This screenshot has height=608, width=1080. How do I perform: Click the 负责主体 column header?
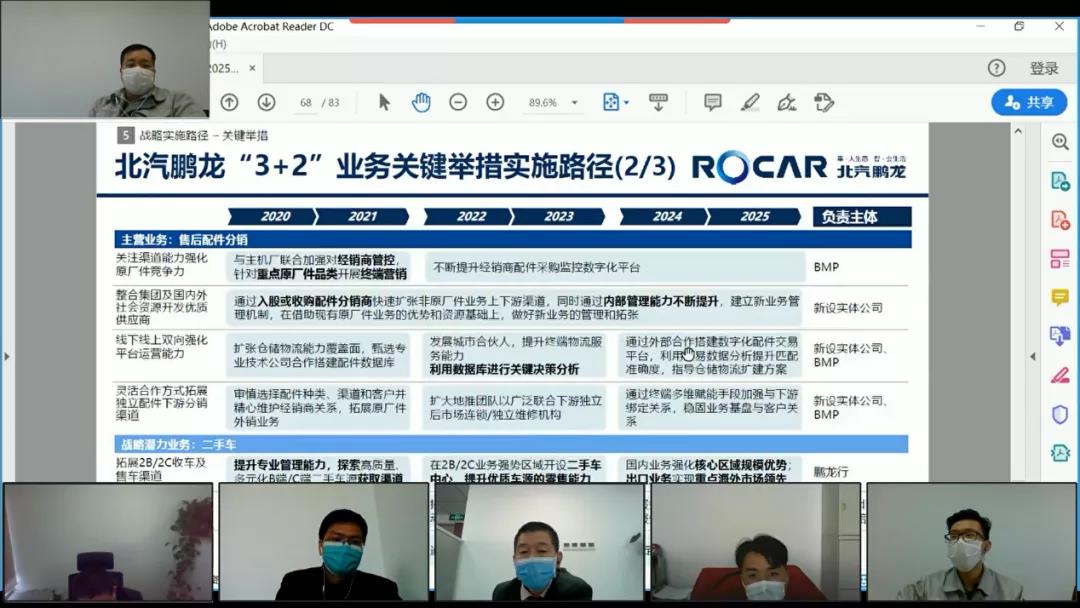862,217
